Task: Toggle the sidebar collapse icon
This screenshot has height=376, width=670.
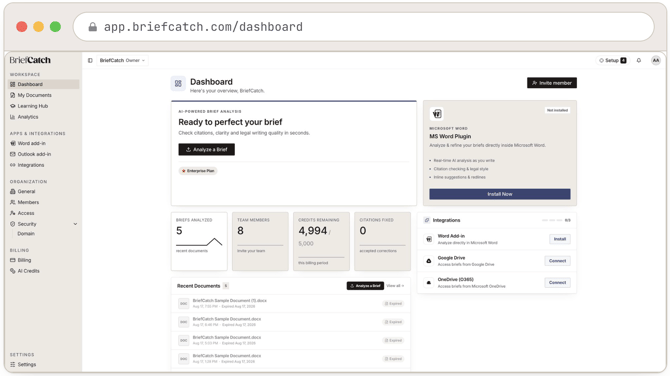Action: pos(90,60)
